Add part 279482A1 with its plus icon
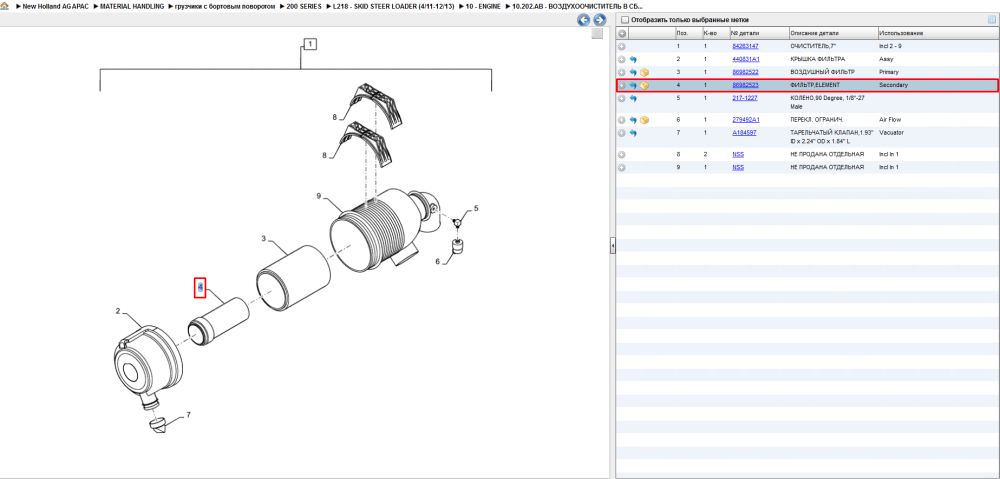This screenshot has width=1000, height=479. tap(622, 120)
